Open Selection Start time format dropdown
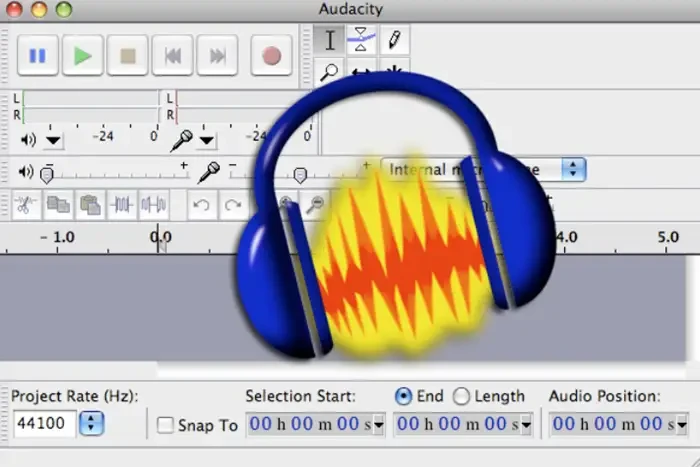Viewport: 700px width, 467px height. [379, 425]
